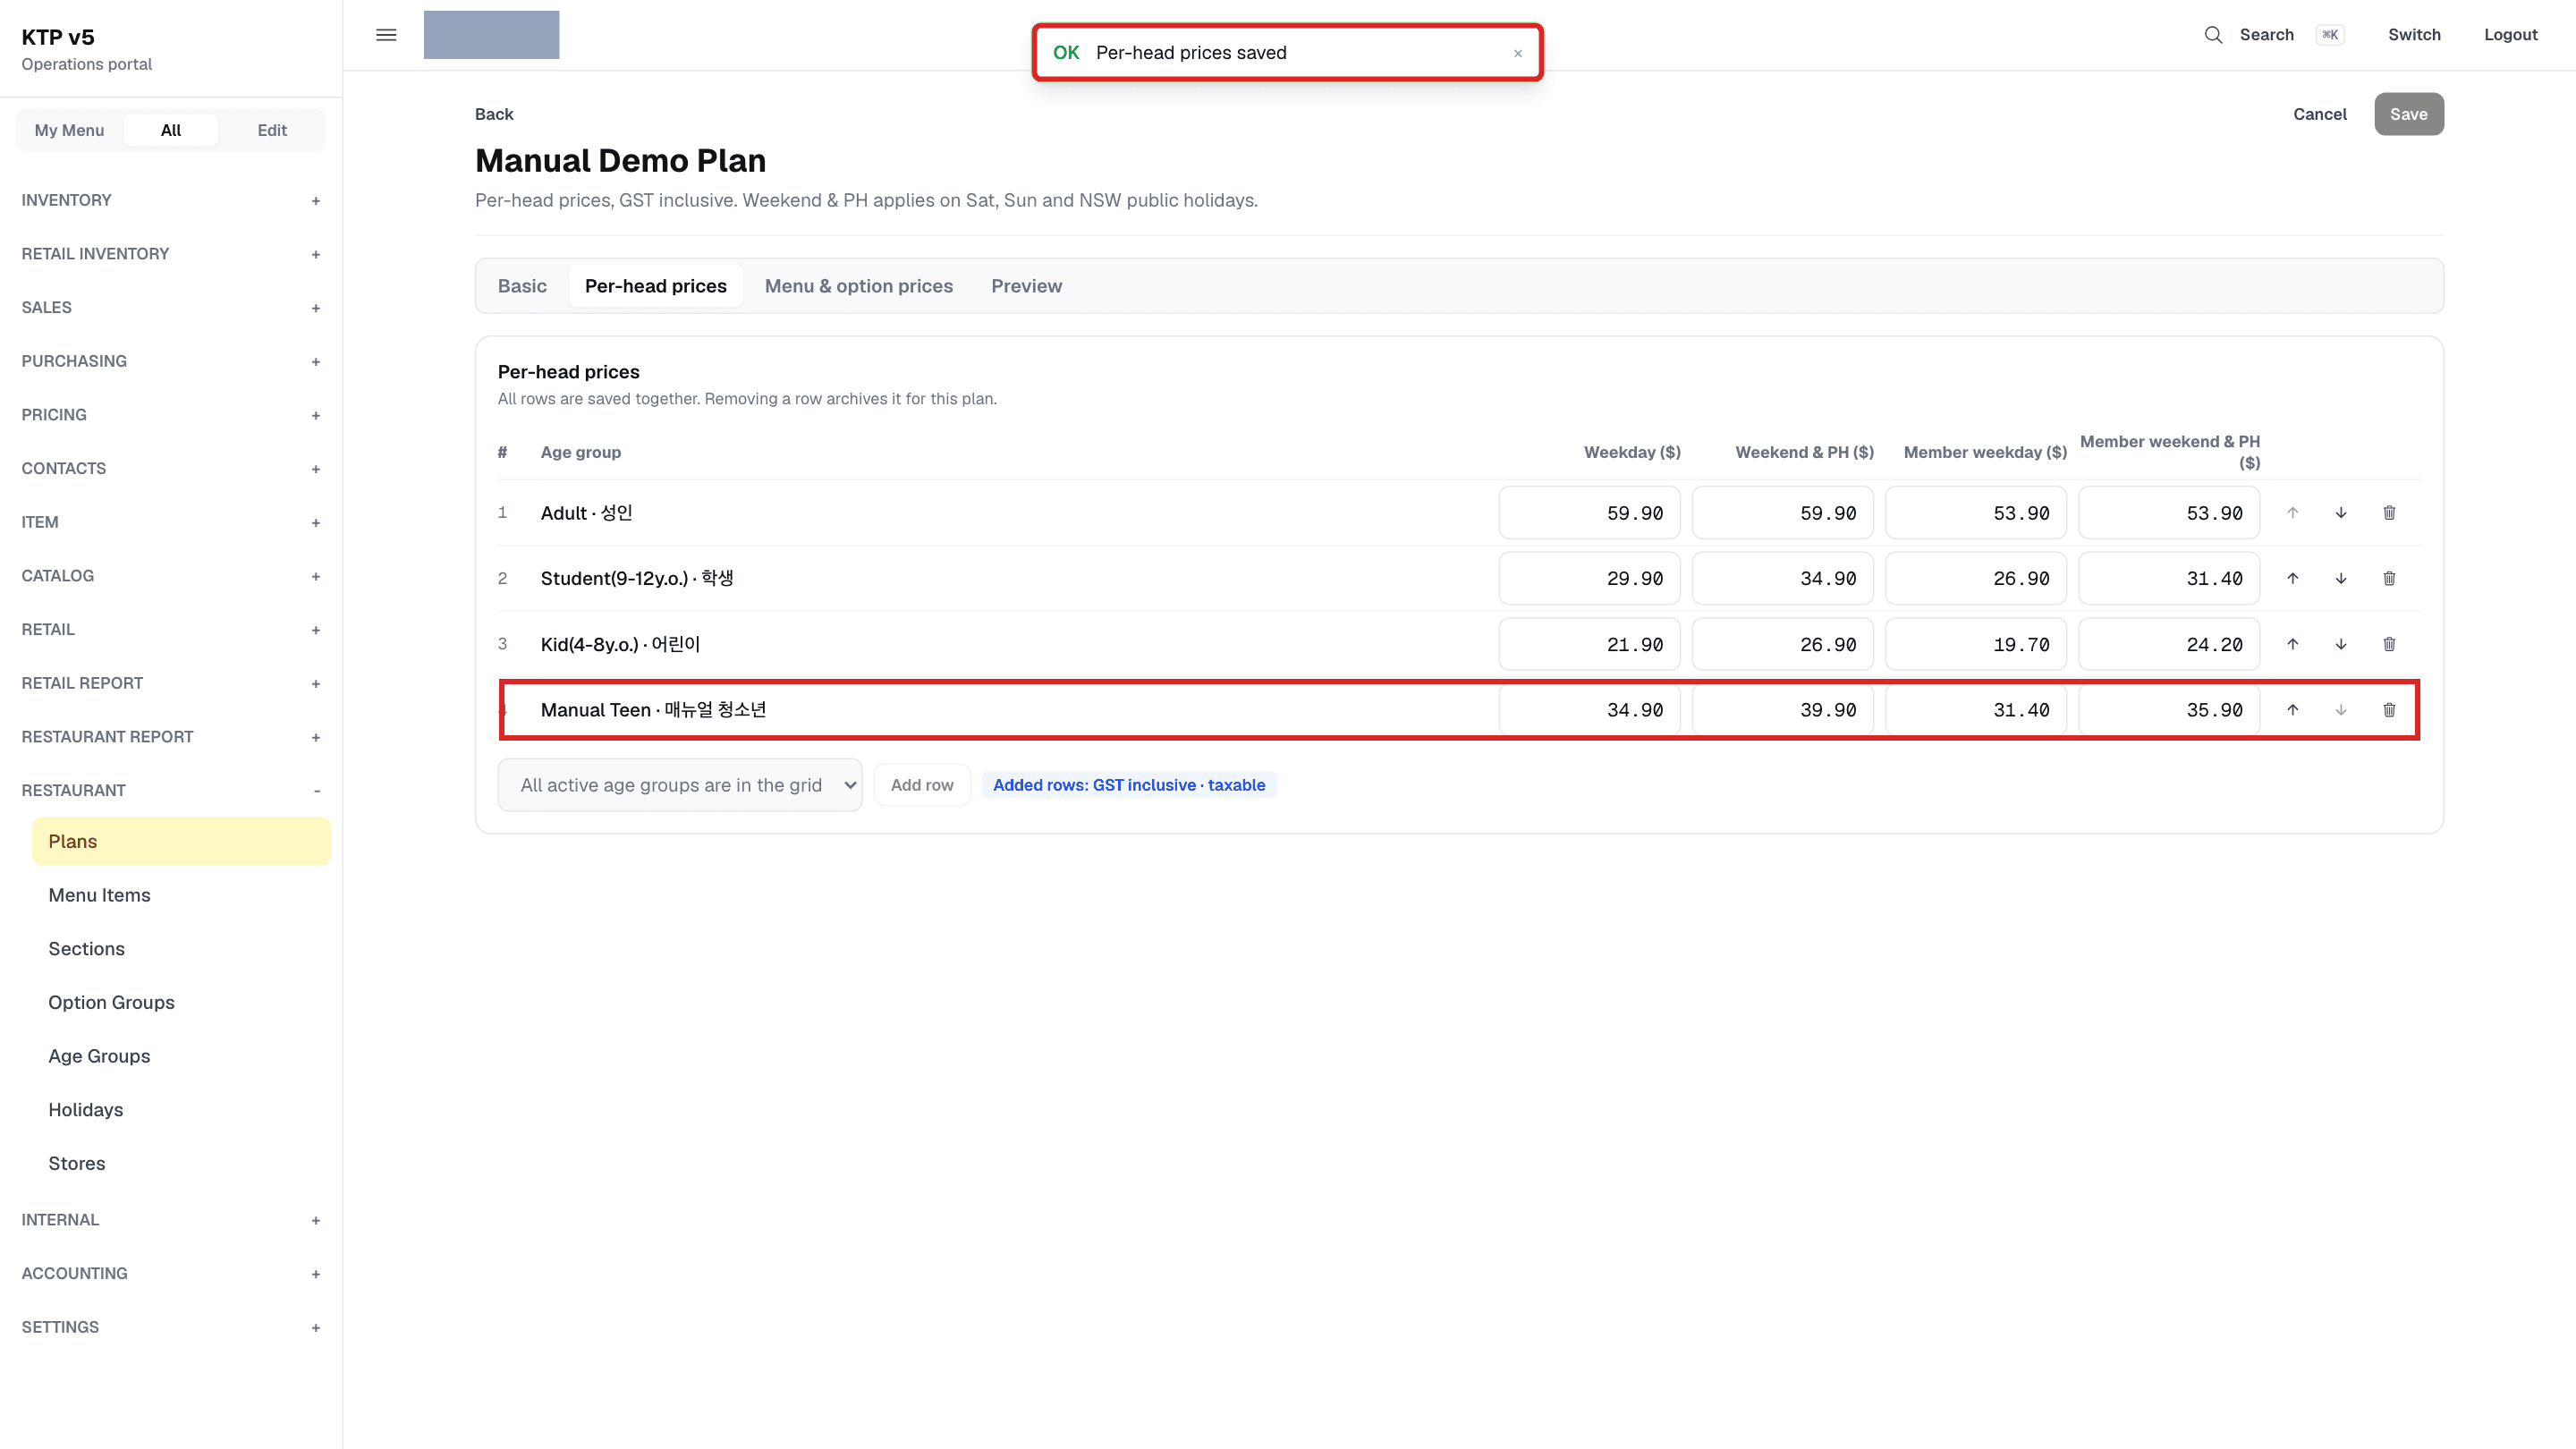Switch sidebar to My Menu view
The width and height of the screenshot is (2576, 1449).
[x=69, y=130]
